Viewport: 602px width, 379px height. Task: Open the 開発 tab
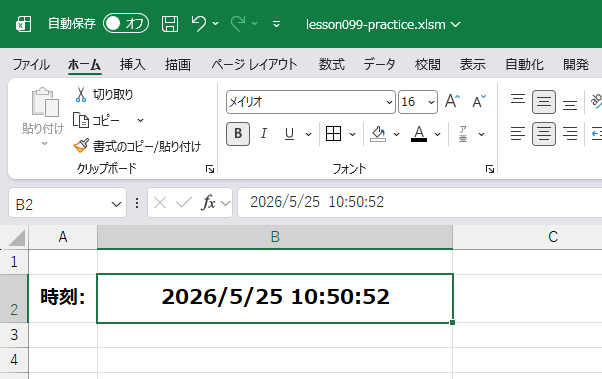[x=576, y=64]
